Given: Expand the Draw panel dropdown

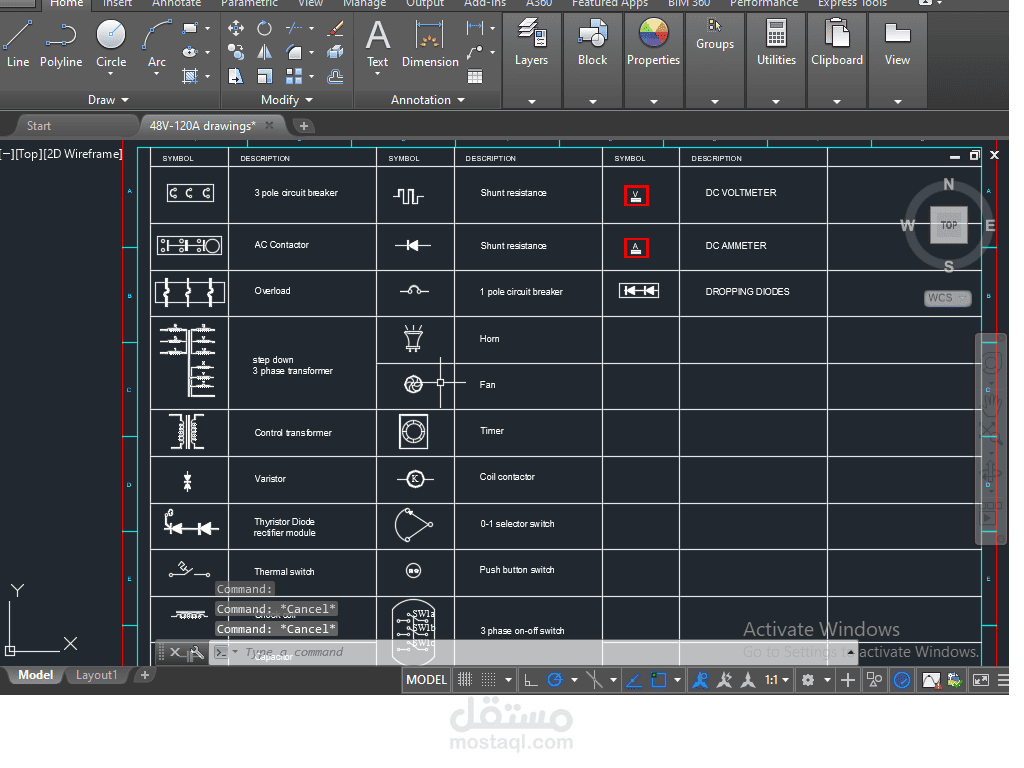Looking at the screenshot, I should tap(108, 100).
